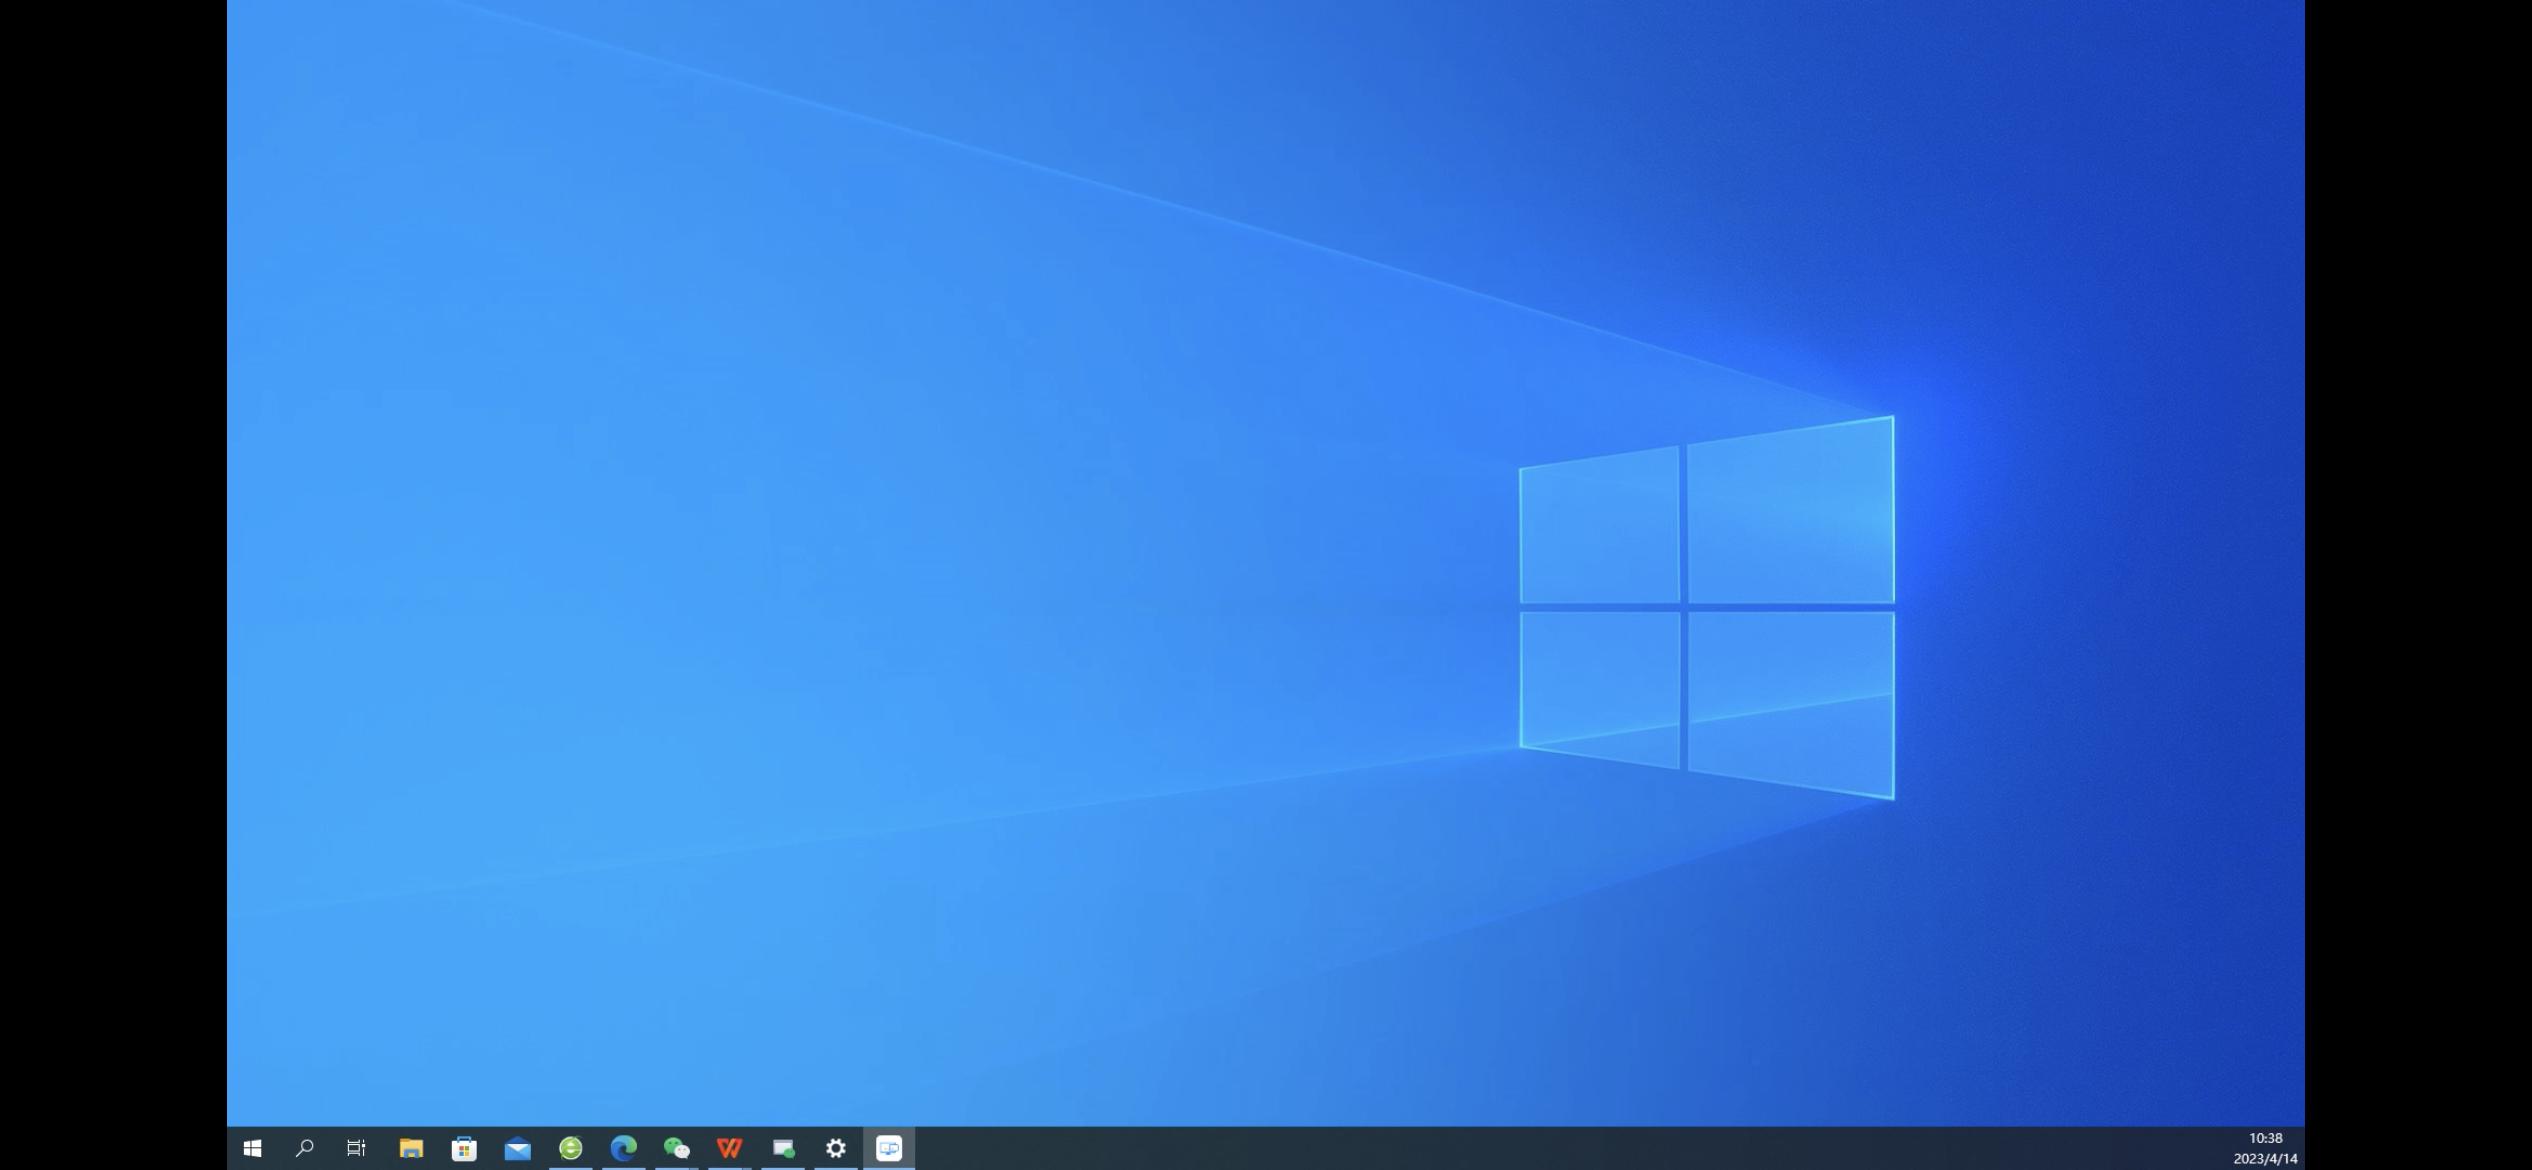Click the Windows logo on the wallpaper
Screen dimensions: 2532x1170
tap(1706, 607)
